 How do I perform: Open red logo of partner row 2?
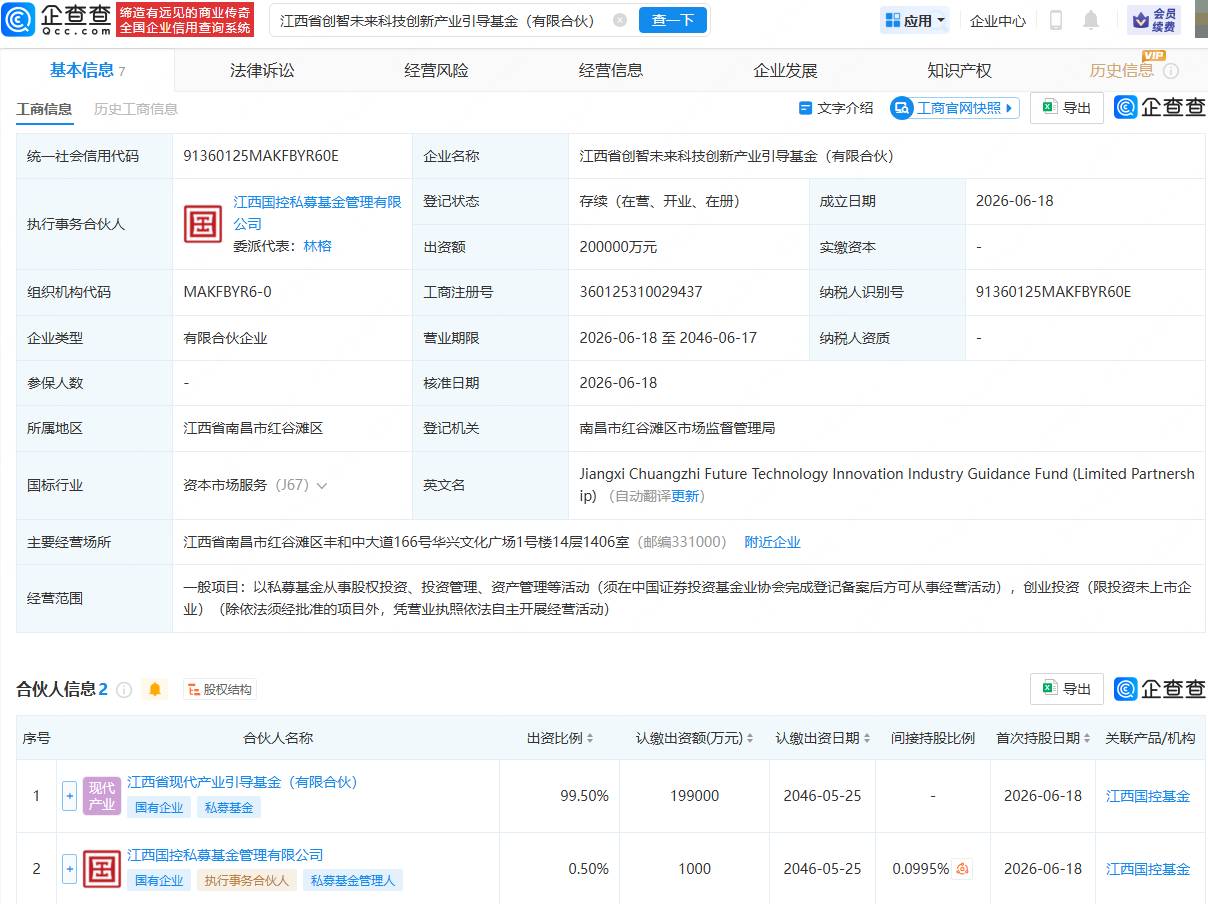coord(102,869)
